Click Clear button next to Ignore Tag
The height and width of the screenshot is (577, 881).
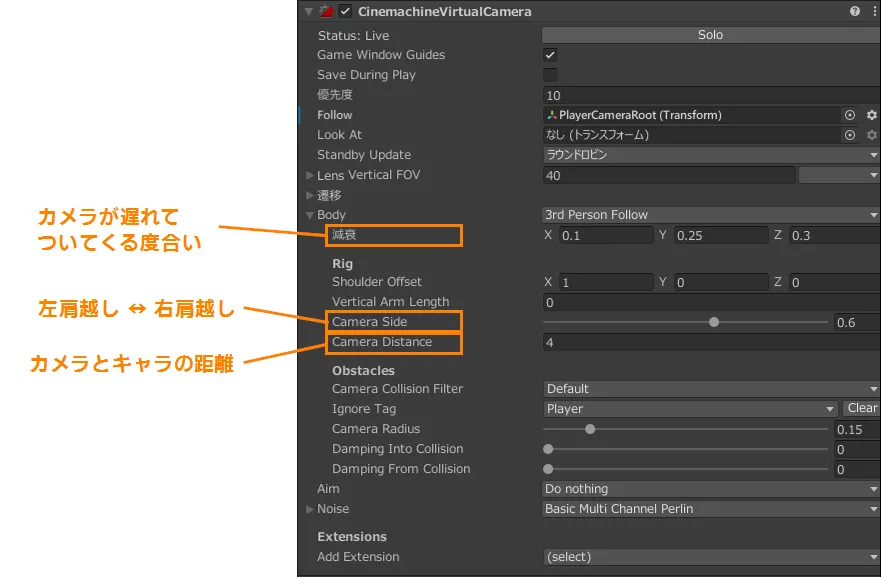point(862,408)
